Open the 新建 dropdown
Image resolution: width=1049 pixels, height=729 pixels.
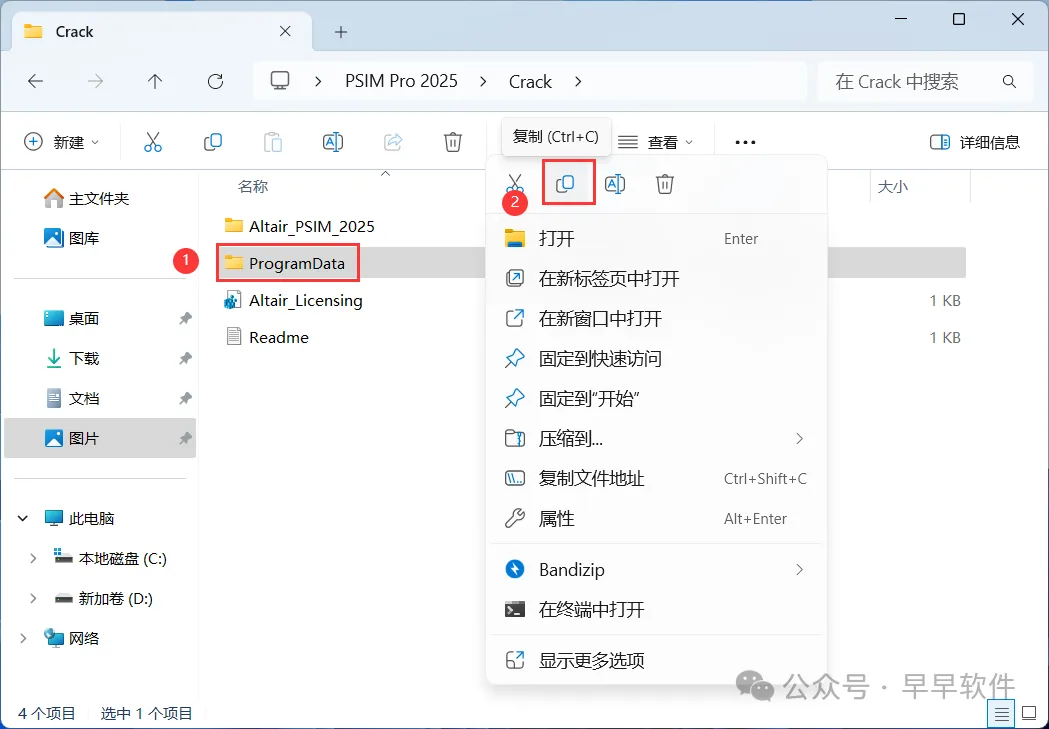62,142
